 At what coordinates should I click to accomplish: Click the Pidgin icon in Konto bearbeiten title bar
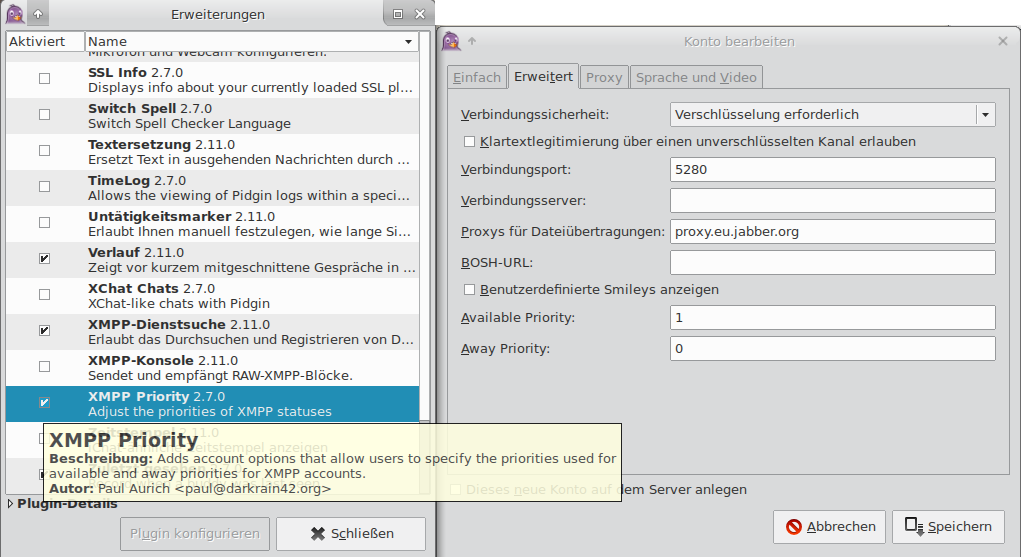(451, 41)
